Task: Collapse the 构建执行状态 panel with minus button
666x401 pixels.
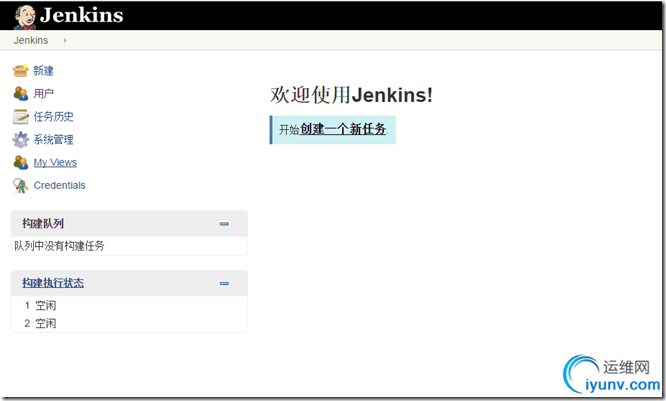Action: (x=224, y=283)
